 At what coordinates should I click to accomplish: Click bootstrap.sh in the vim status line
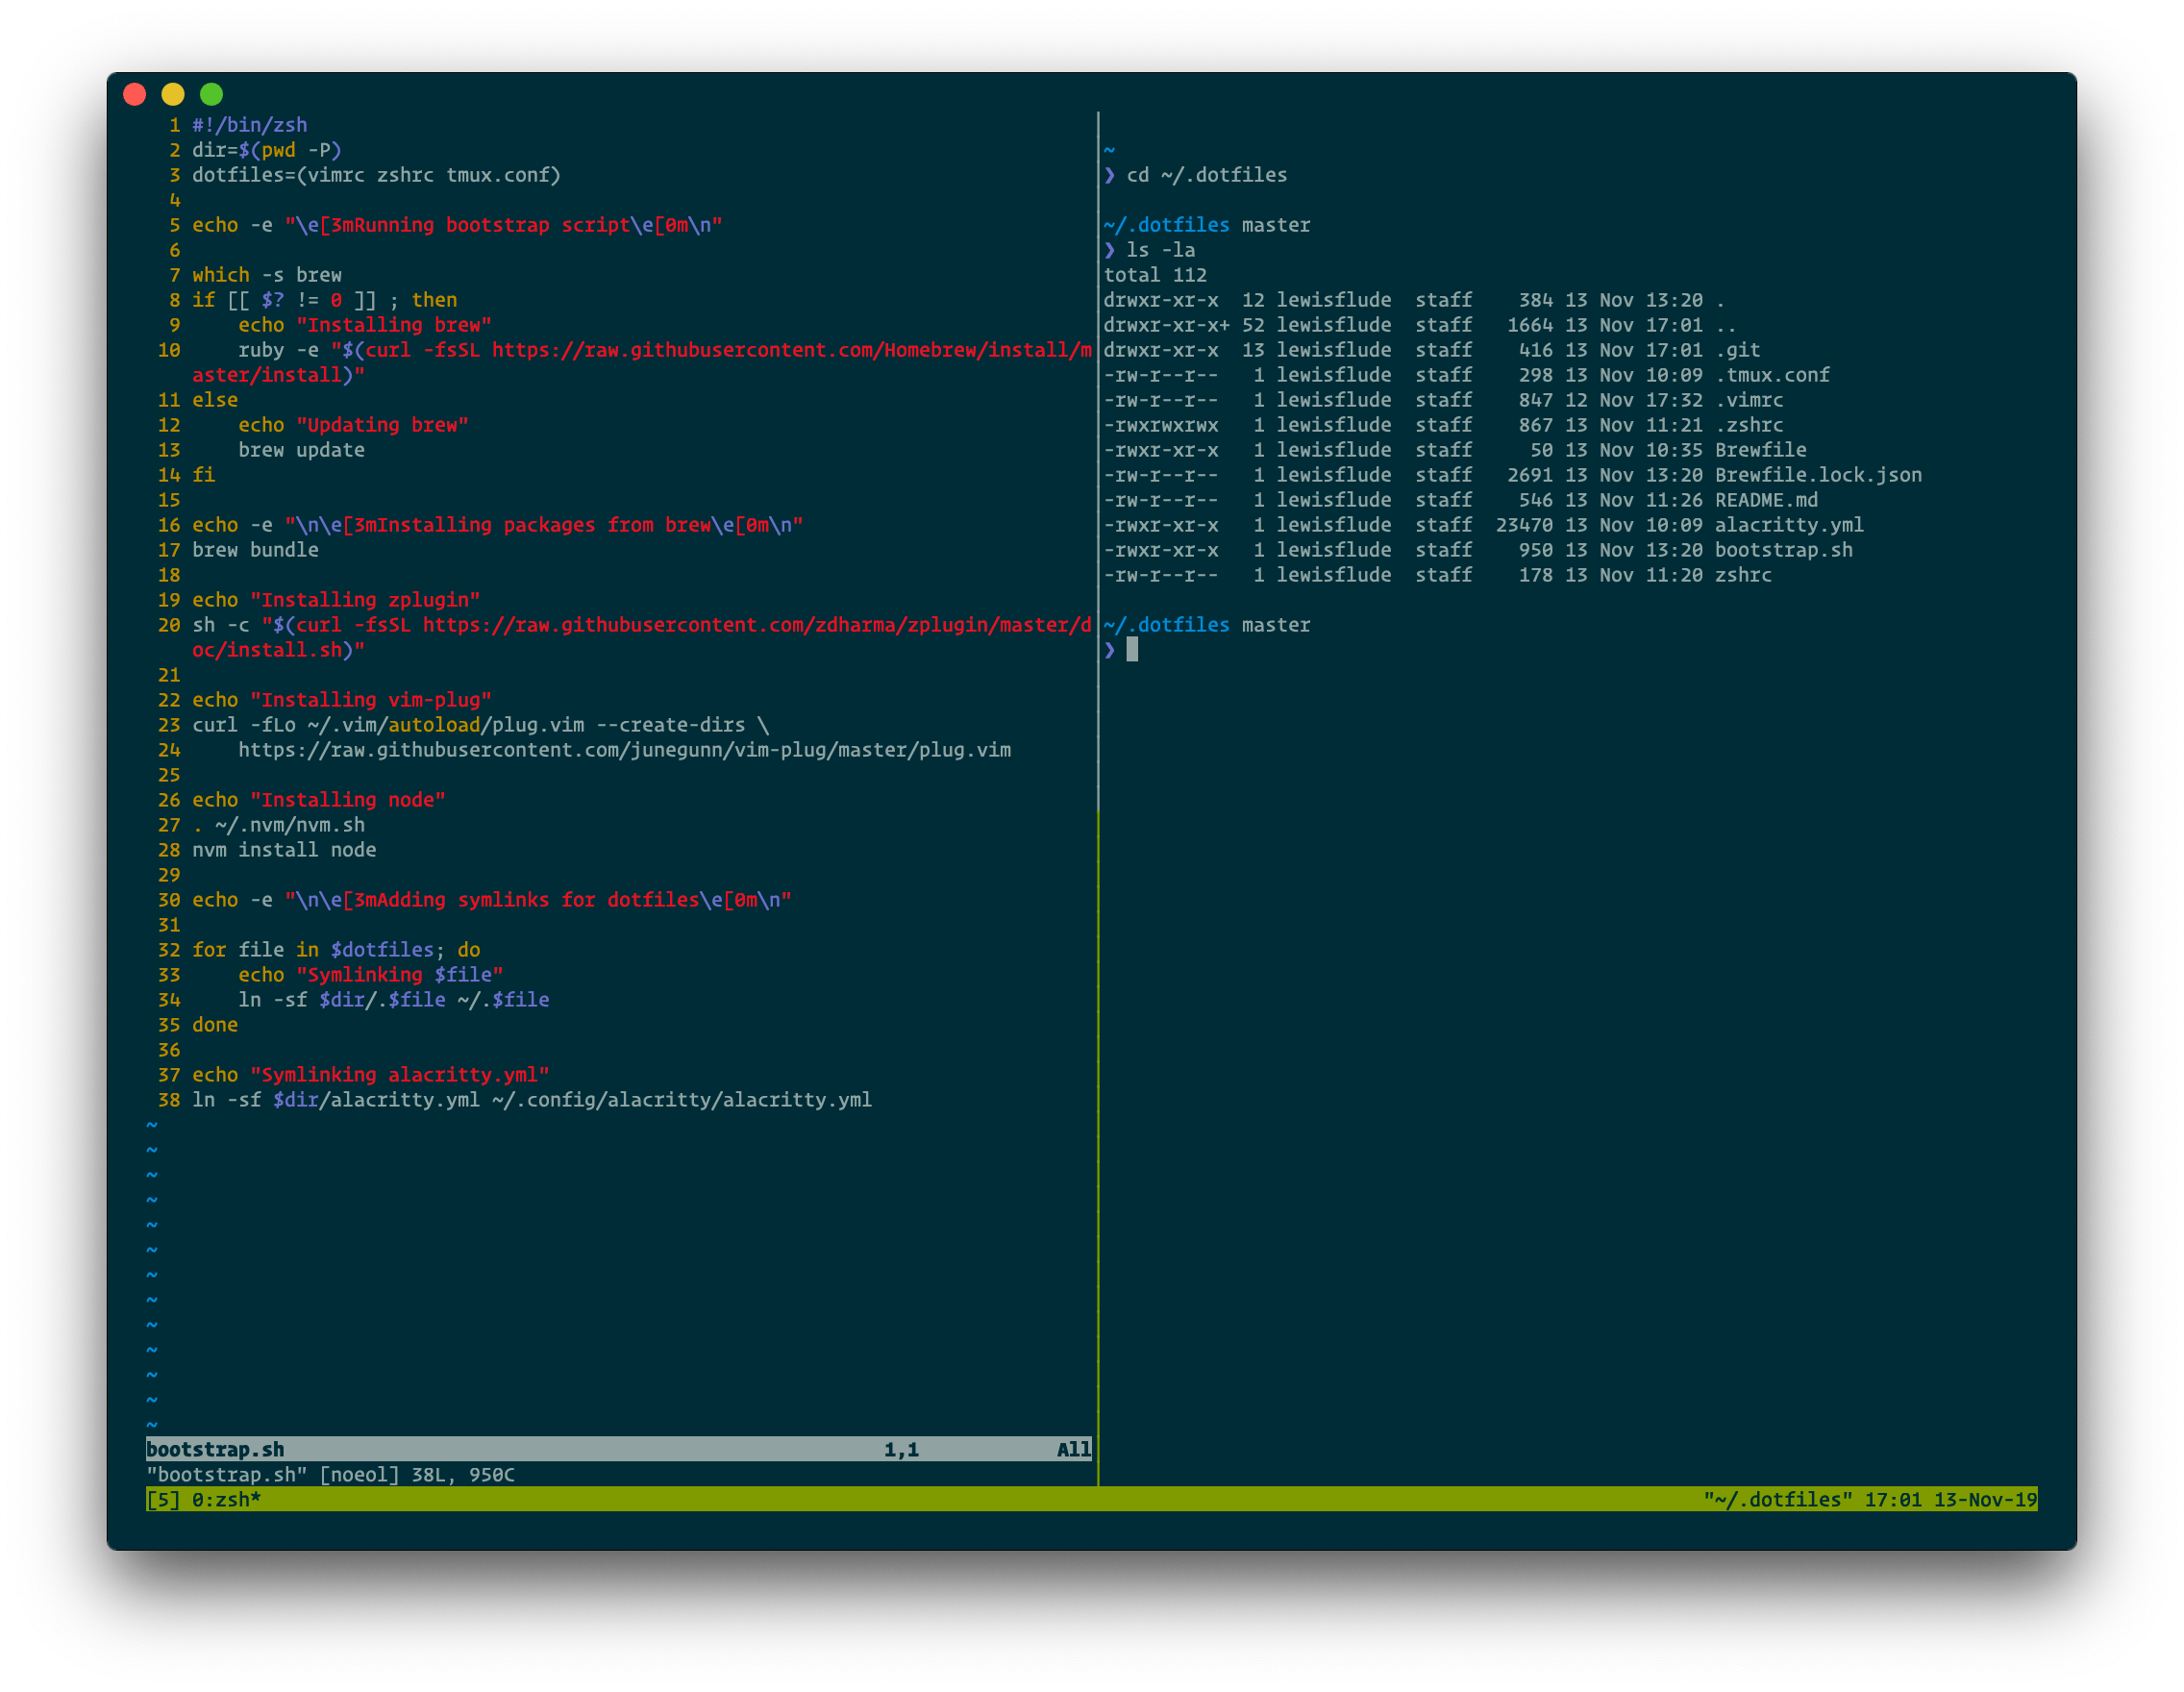[214, 1448]
